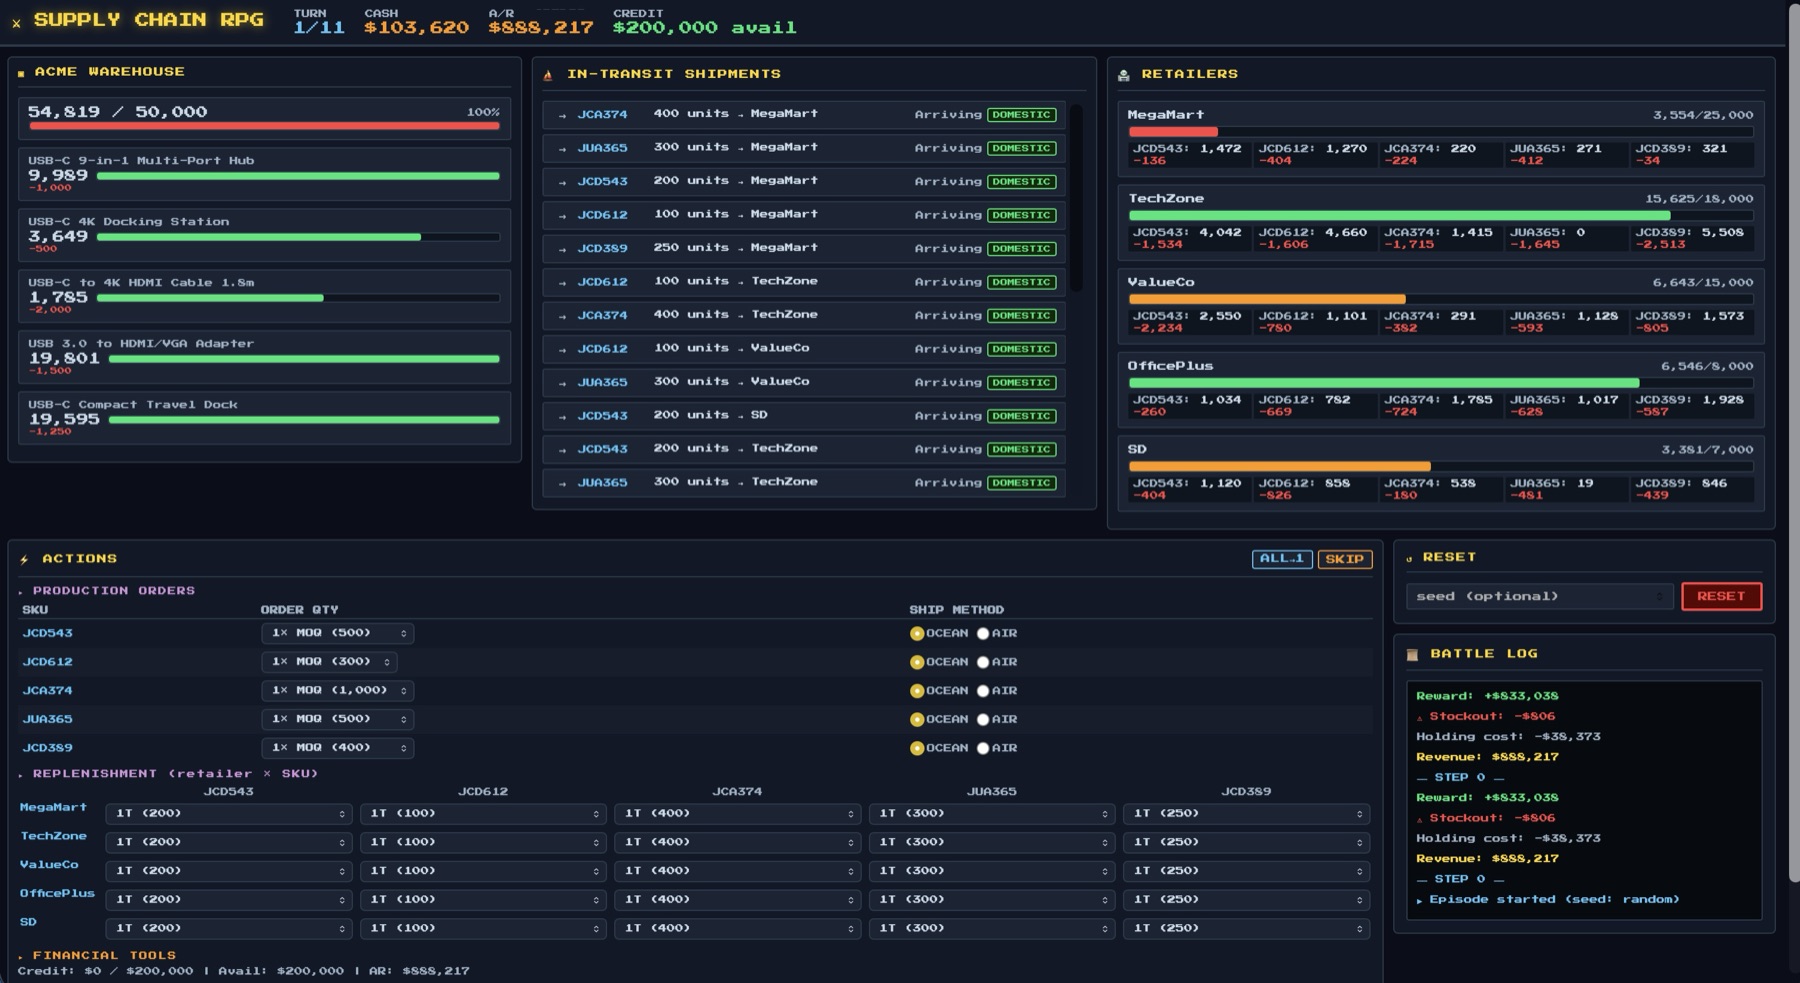
Task: Select OCEAN shipping for JCA374
Action: pos(917,691)
